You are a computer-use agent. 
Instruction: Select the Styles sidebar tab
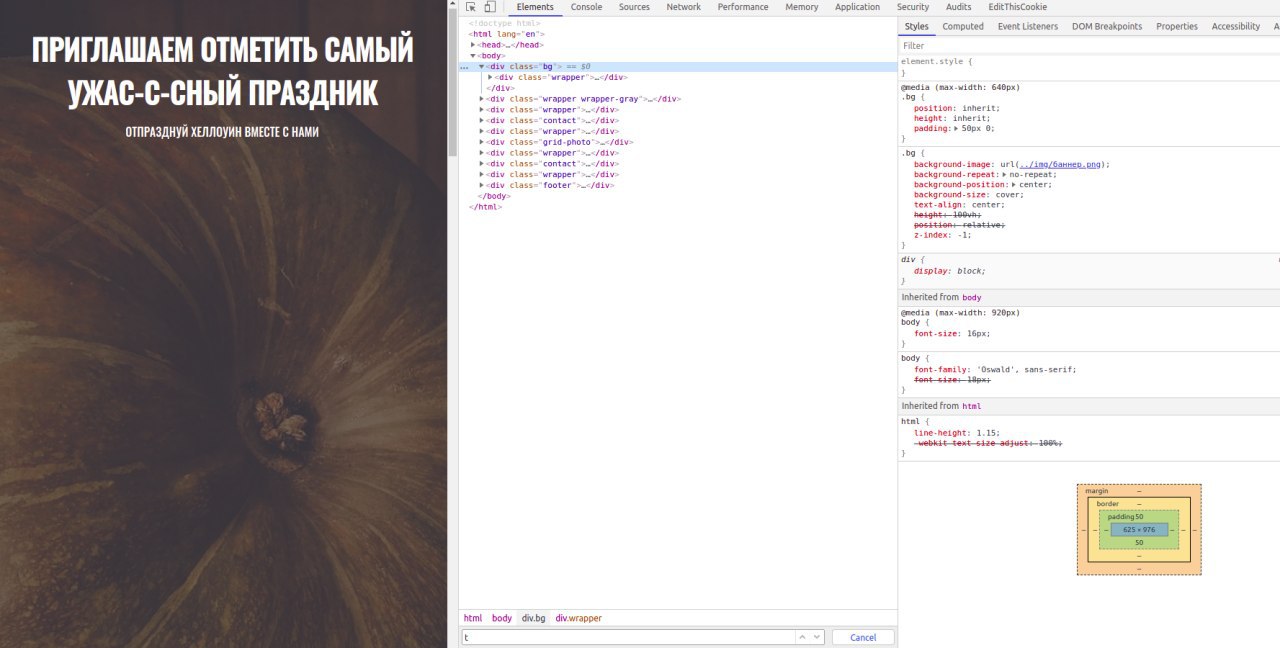(916, 27)
